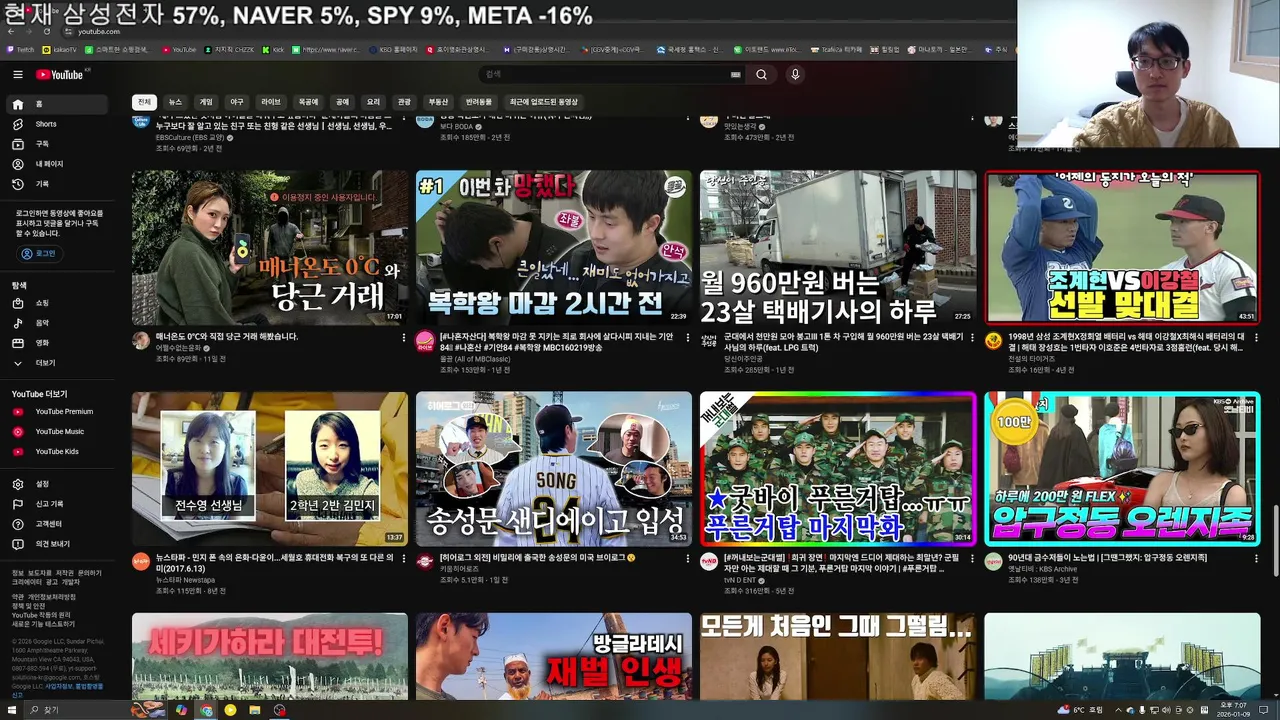Select the 라이브 filter chip

pyautogui.click(x=271, y=102)
